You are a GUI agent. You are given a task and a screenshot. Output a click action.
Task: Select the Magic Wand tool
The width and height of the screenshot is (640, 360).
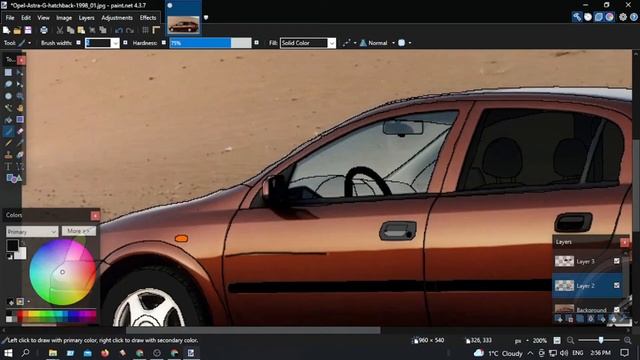pos(8,108)
